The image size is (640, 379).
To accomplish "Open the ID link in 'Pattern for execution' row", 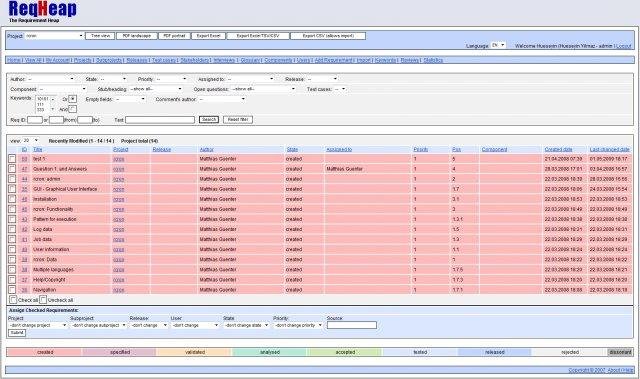I will pyautogui.click(x=24, y=219).
